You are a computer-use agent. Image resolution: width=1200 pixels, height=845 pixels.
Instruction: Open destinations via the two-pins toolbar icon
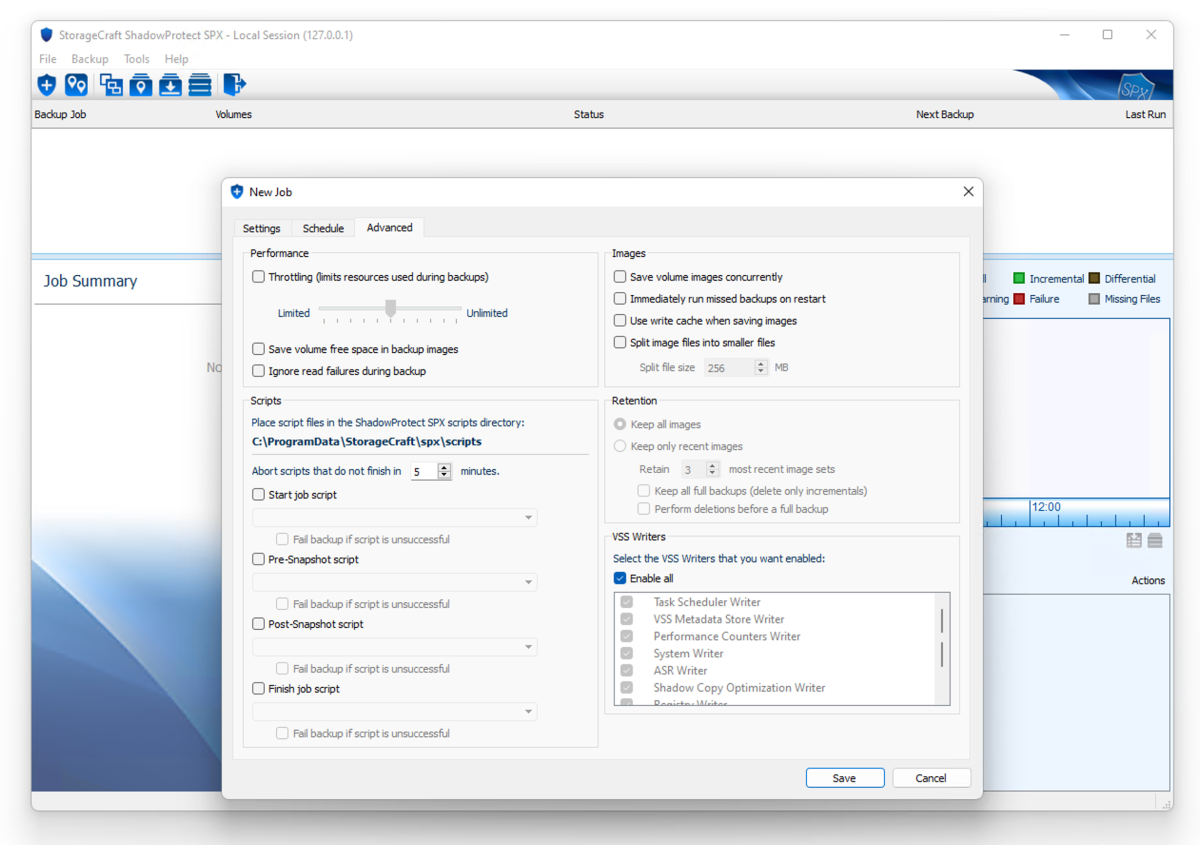[x=76, y=85]
